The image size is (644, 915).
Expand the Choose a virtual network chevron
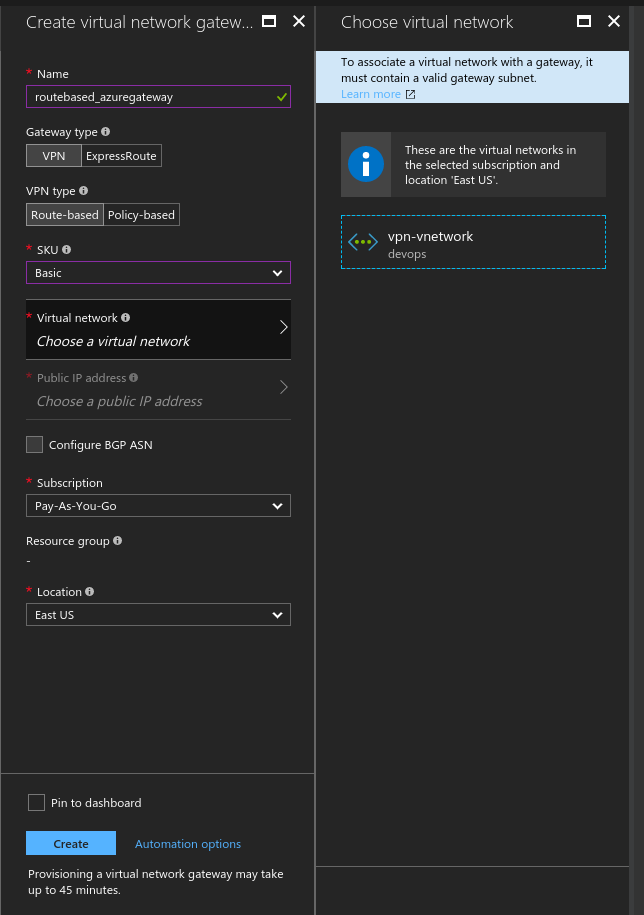tap(284, 327)
